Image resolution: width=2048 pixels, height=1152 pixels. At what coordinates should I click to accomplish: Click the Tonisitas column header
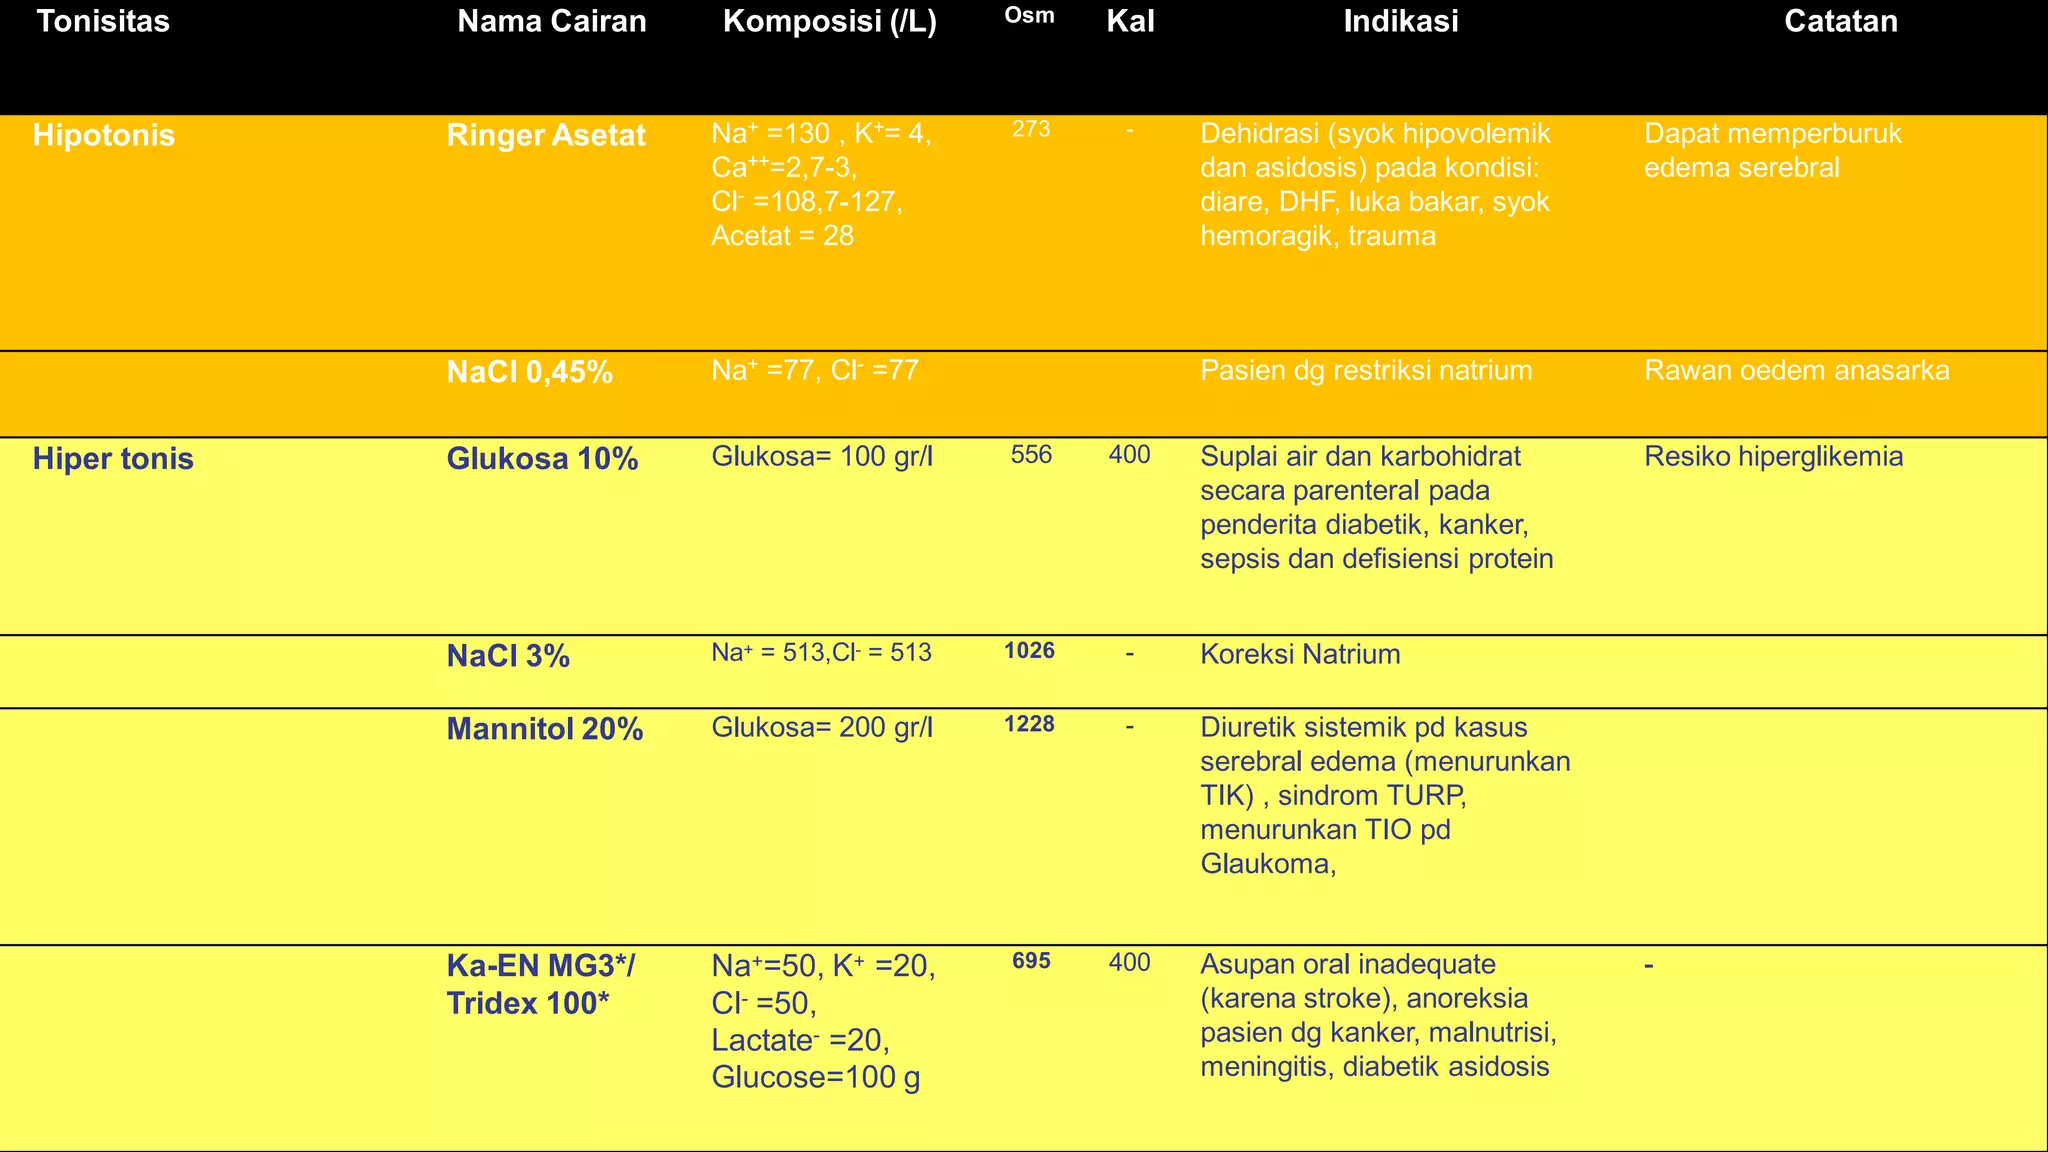pos(103,22)
